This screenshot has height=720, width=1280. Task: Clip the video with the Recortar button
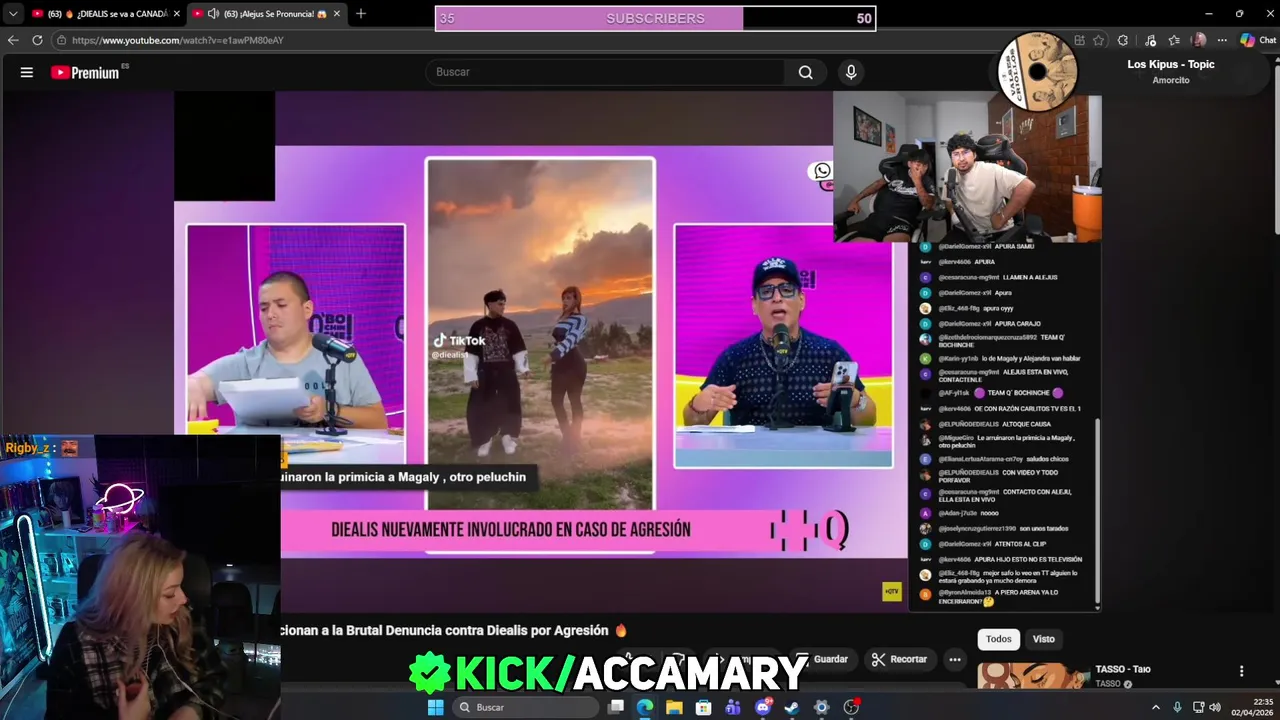(x=899, y=659)
